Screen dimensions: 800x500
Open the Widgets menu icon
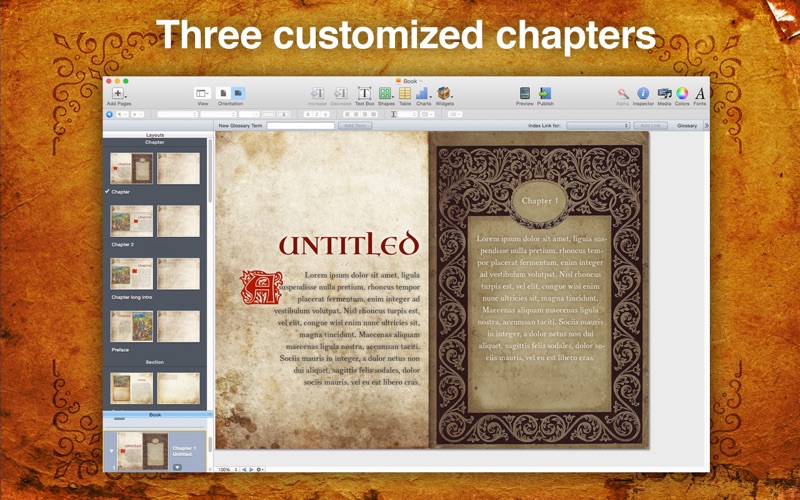click(444, 93)
